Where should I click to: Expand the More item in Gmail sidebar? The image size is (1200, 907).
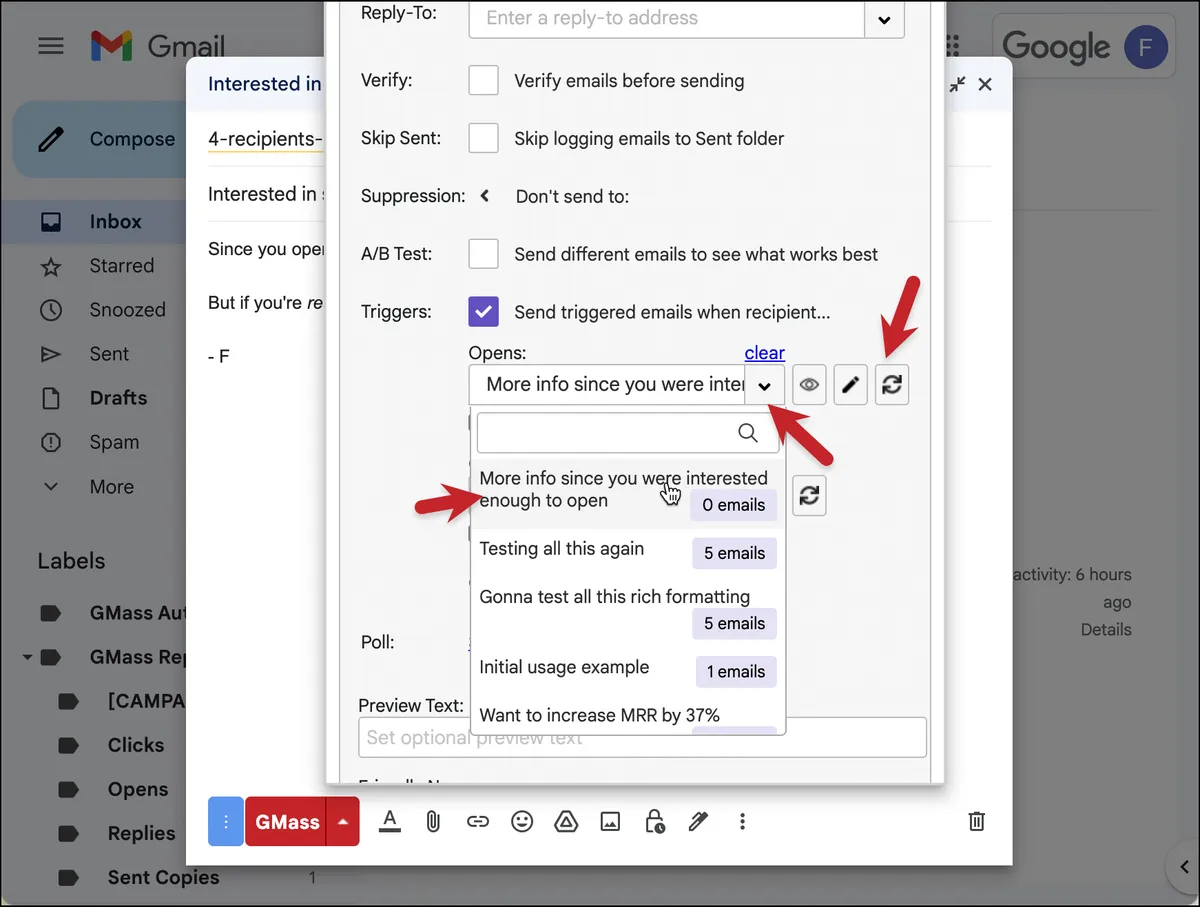pos(111,487)
